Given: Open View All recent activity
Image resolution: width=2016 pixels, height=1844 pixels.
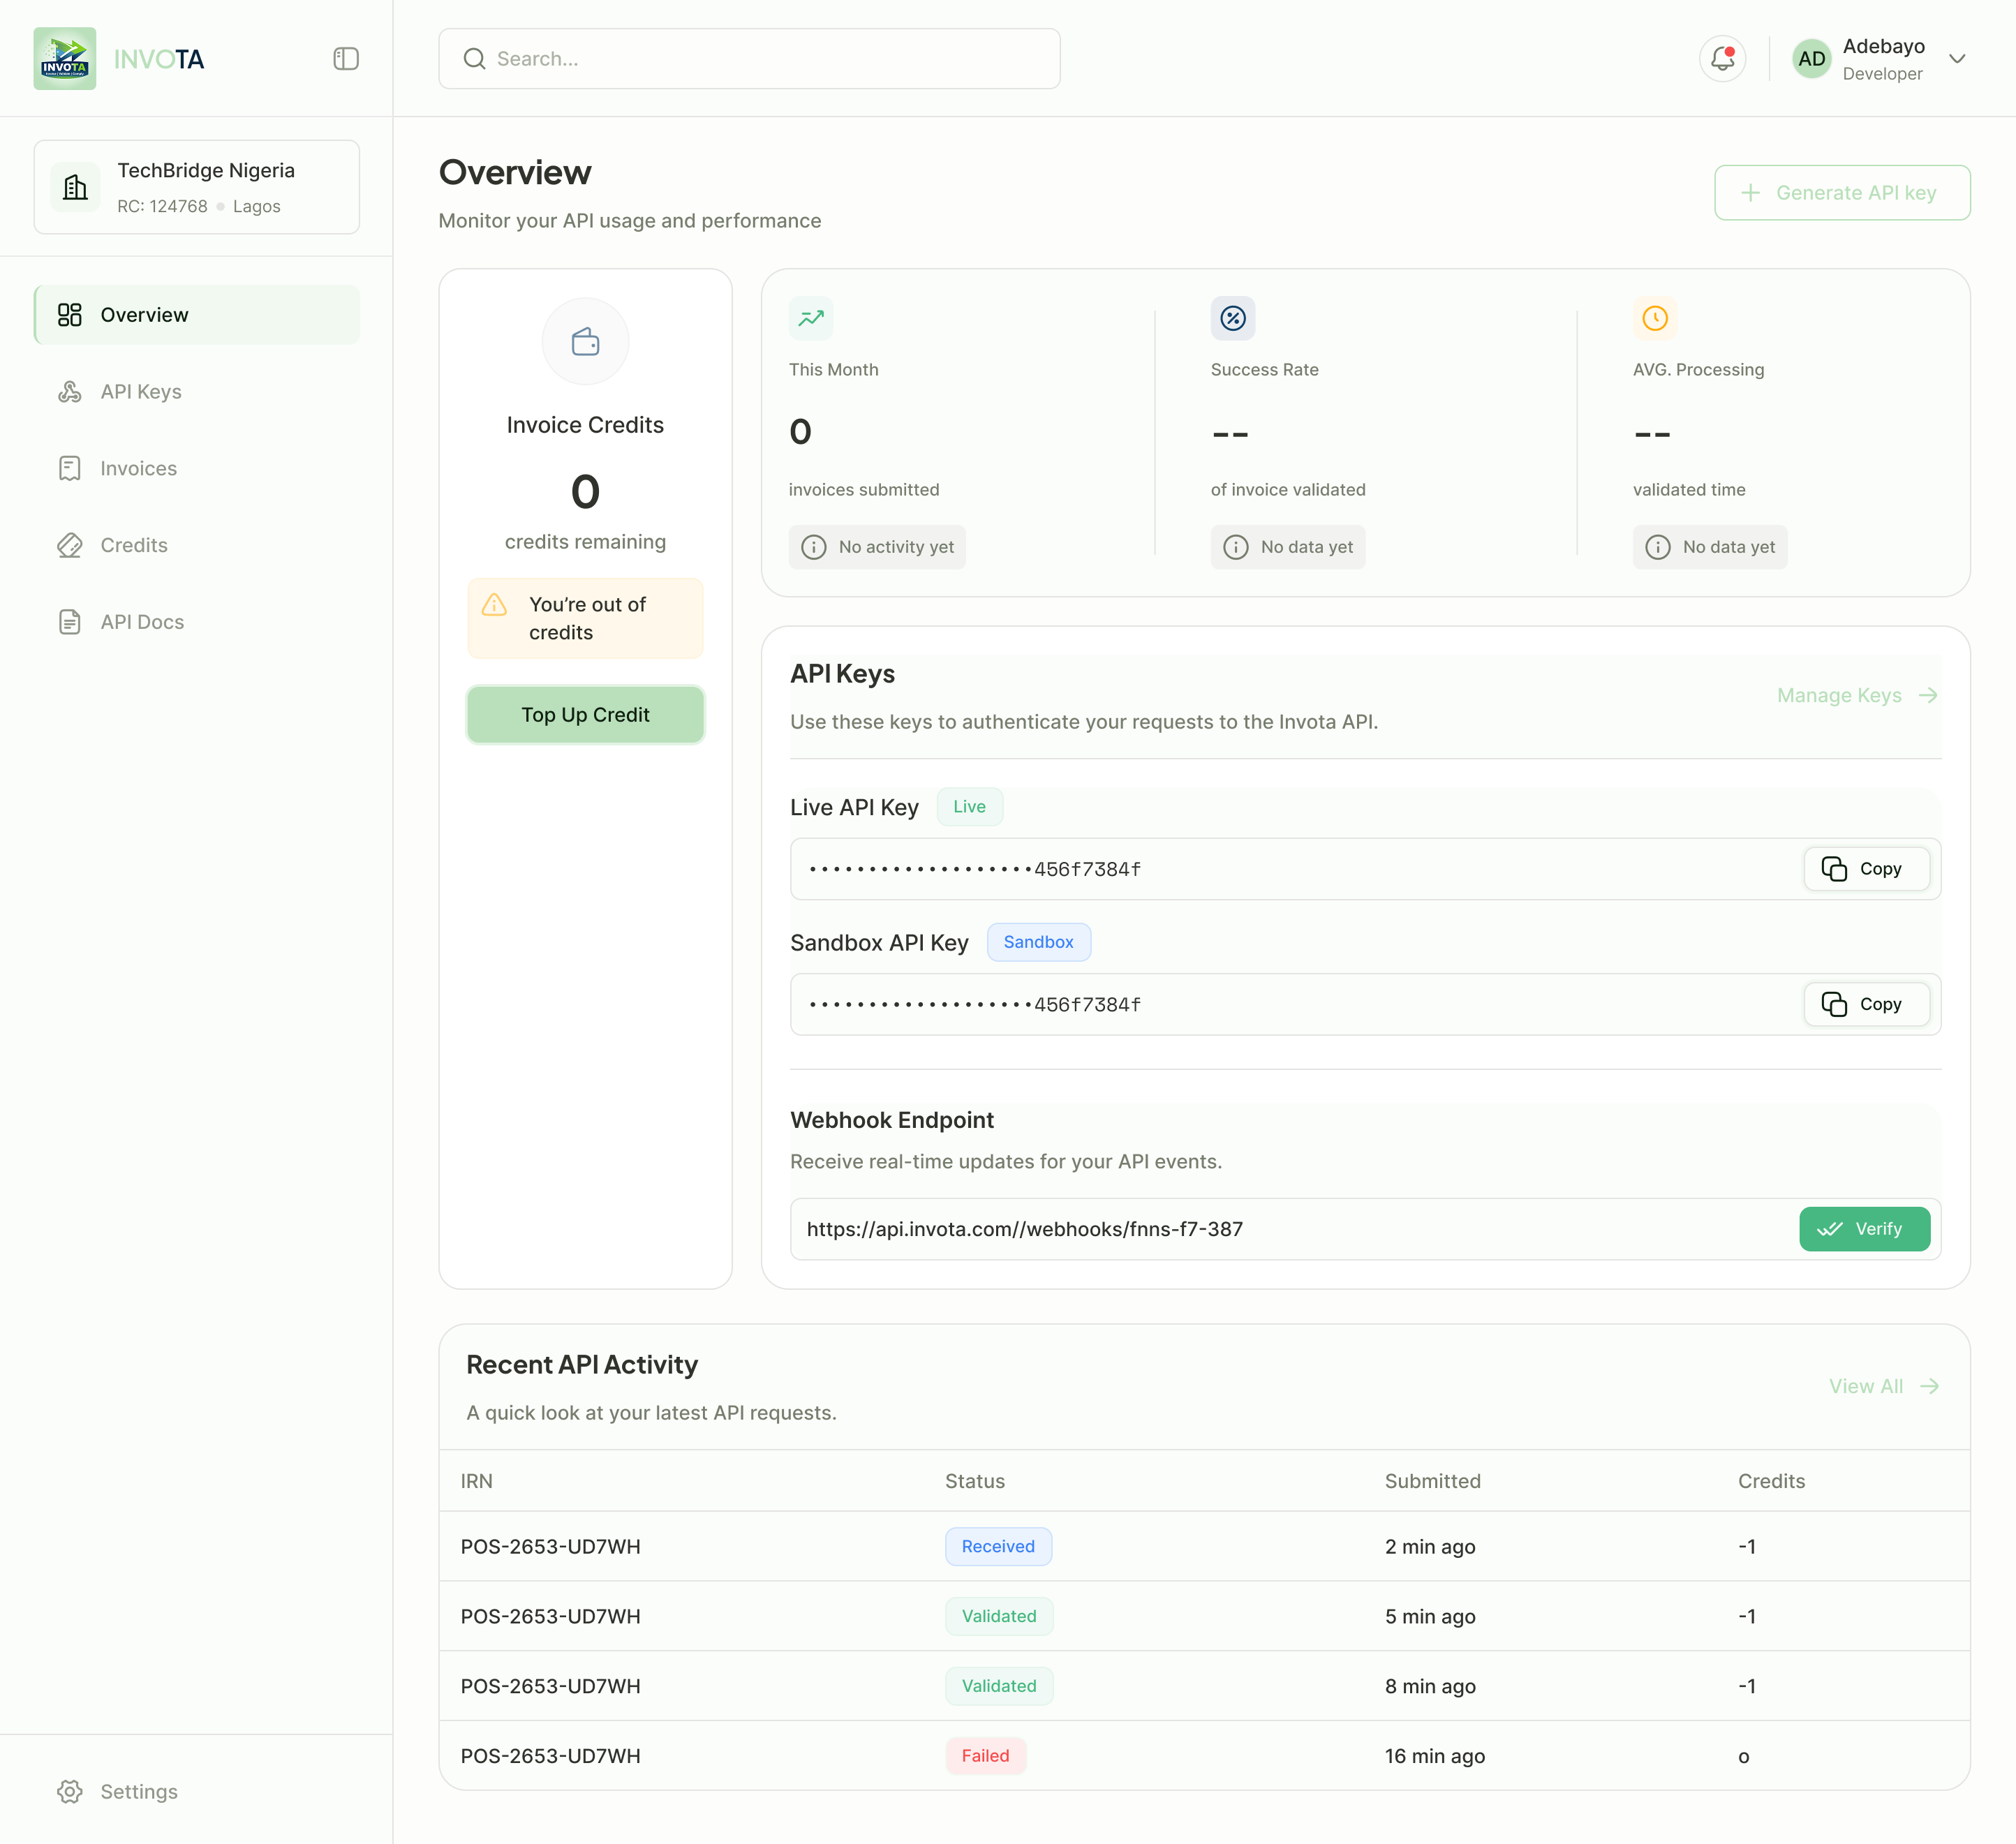Looking at the screenshot, I should (x=1884, y=1386).
